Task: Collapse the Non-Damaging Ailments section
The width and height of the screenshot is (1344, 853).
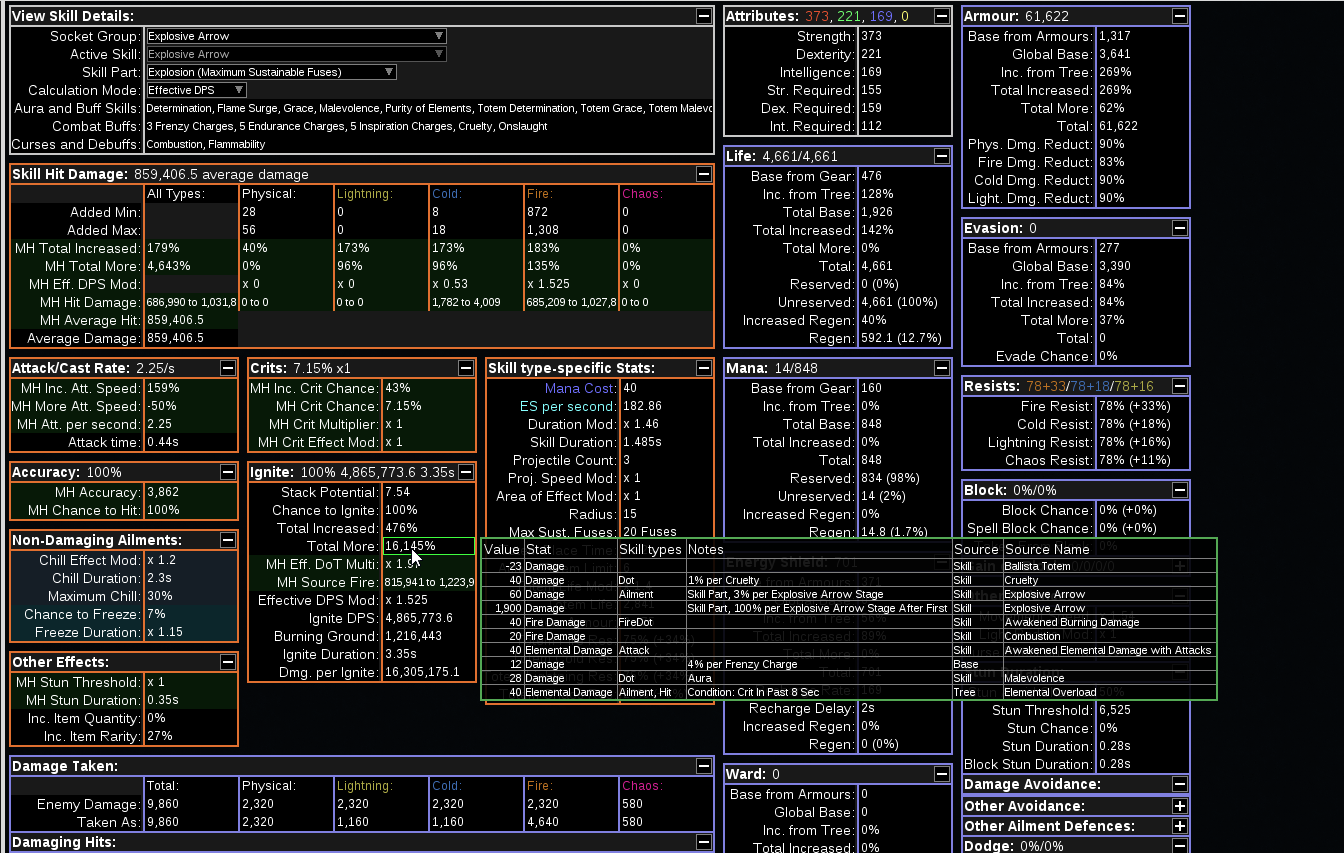Action: click(x=228, y=540)
